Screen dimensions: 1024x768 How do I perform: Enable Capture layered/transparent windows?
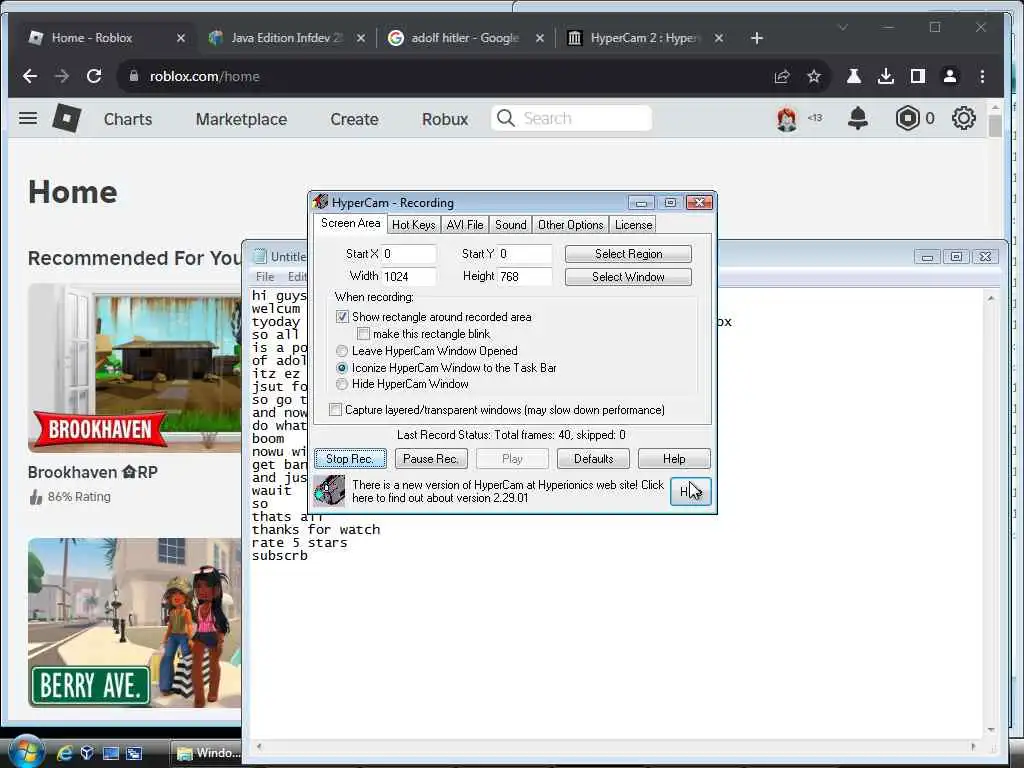click(x=335, y=409)
